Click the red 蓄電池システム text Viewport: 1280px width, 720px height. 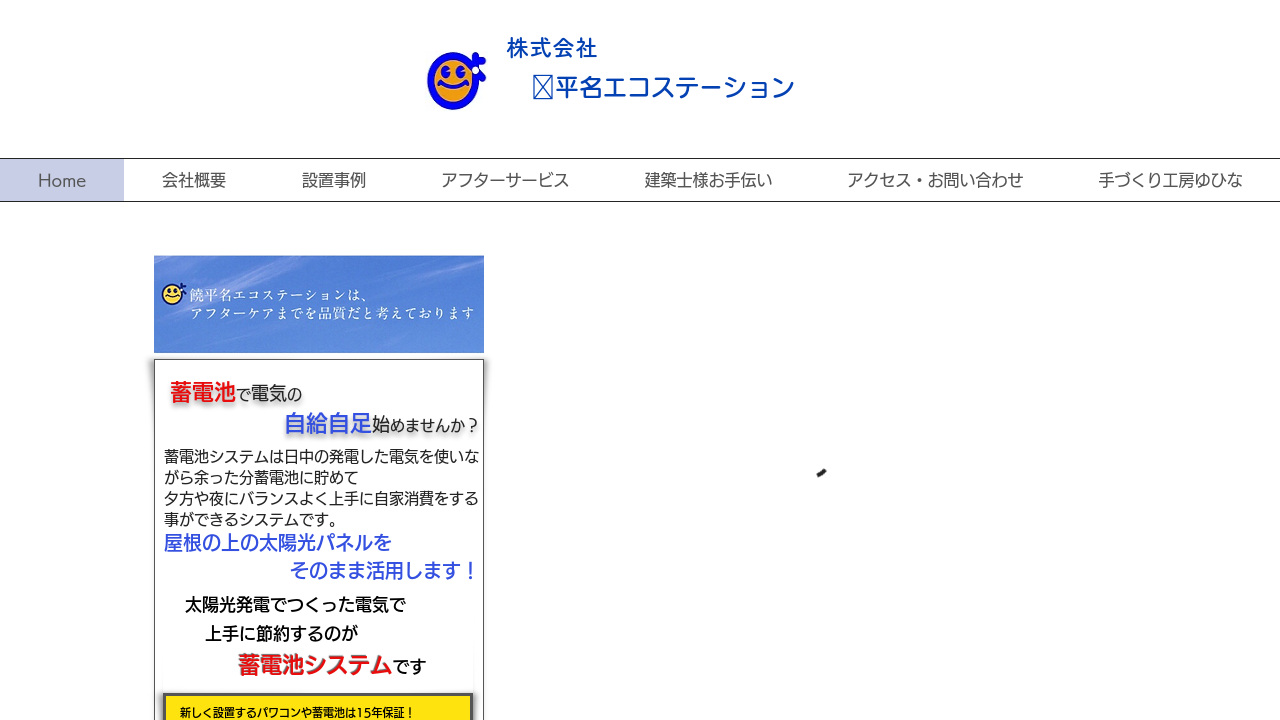(x=314, y=665)
